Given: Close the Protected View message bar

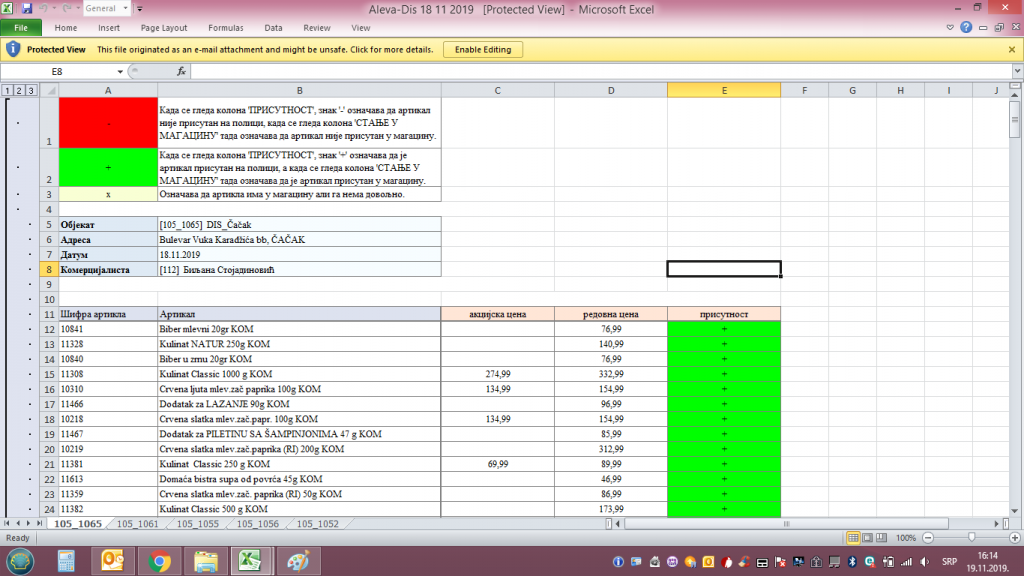Looking at the screenshot, I should point(1011,49).
